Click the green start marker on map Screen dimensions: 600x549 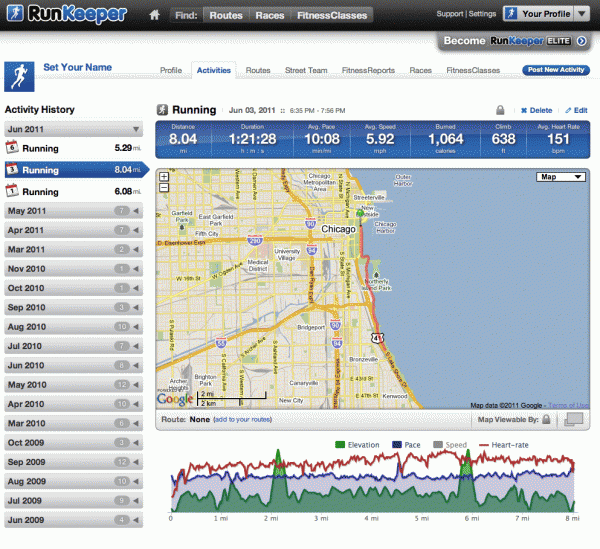360,213
